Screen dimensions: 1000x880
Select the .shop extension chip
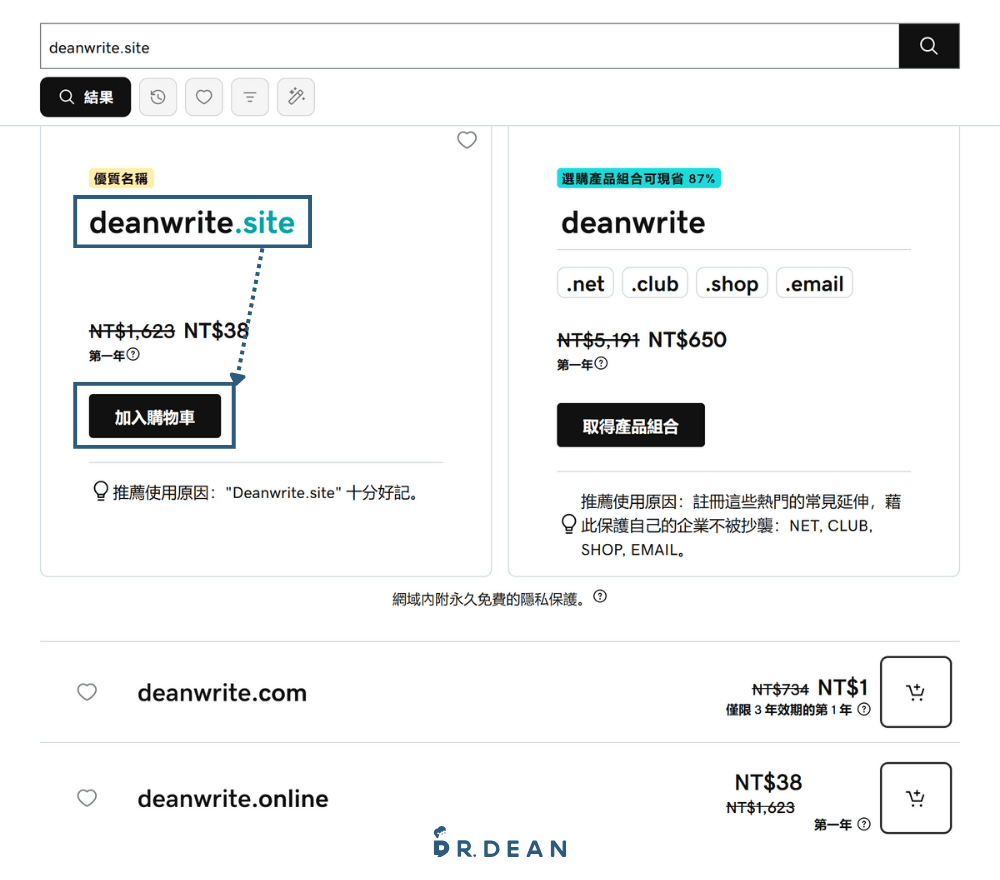[731, 283]
